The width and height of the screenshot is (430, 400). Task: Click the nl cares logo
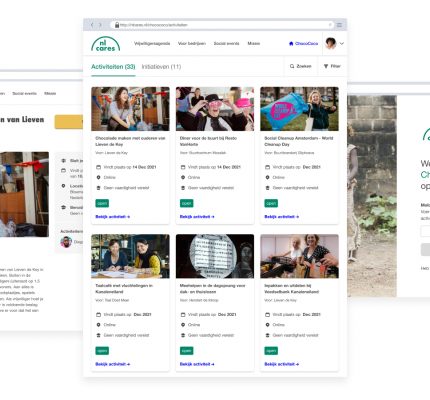tap(105, 44)
